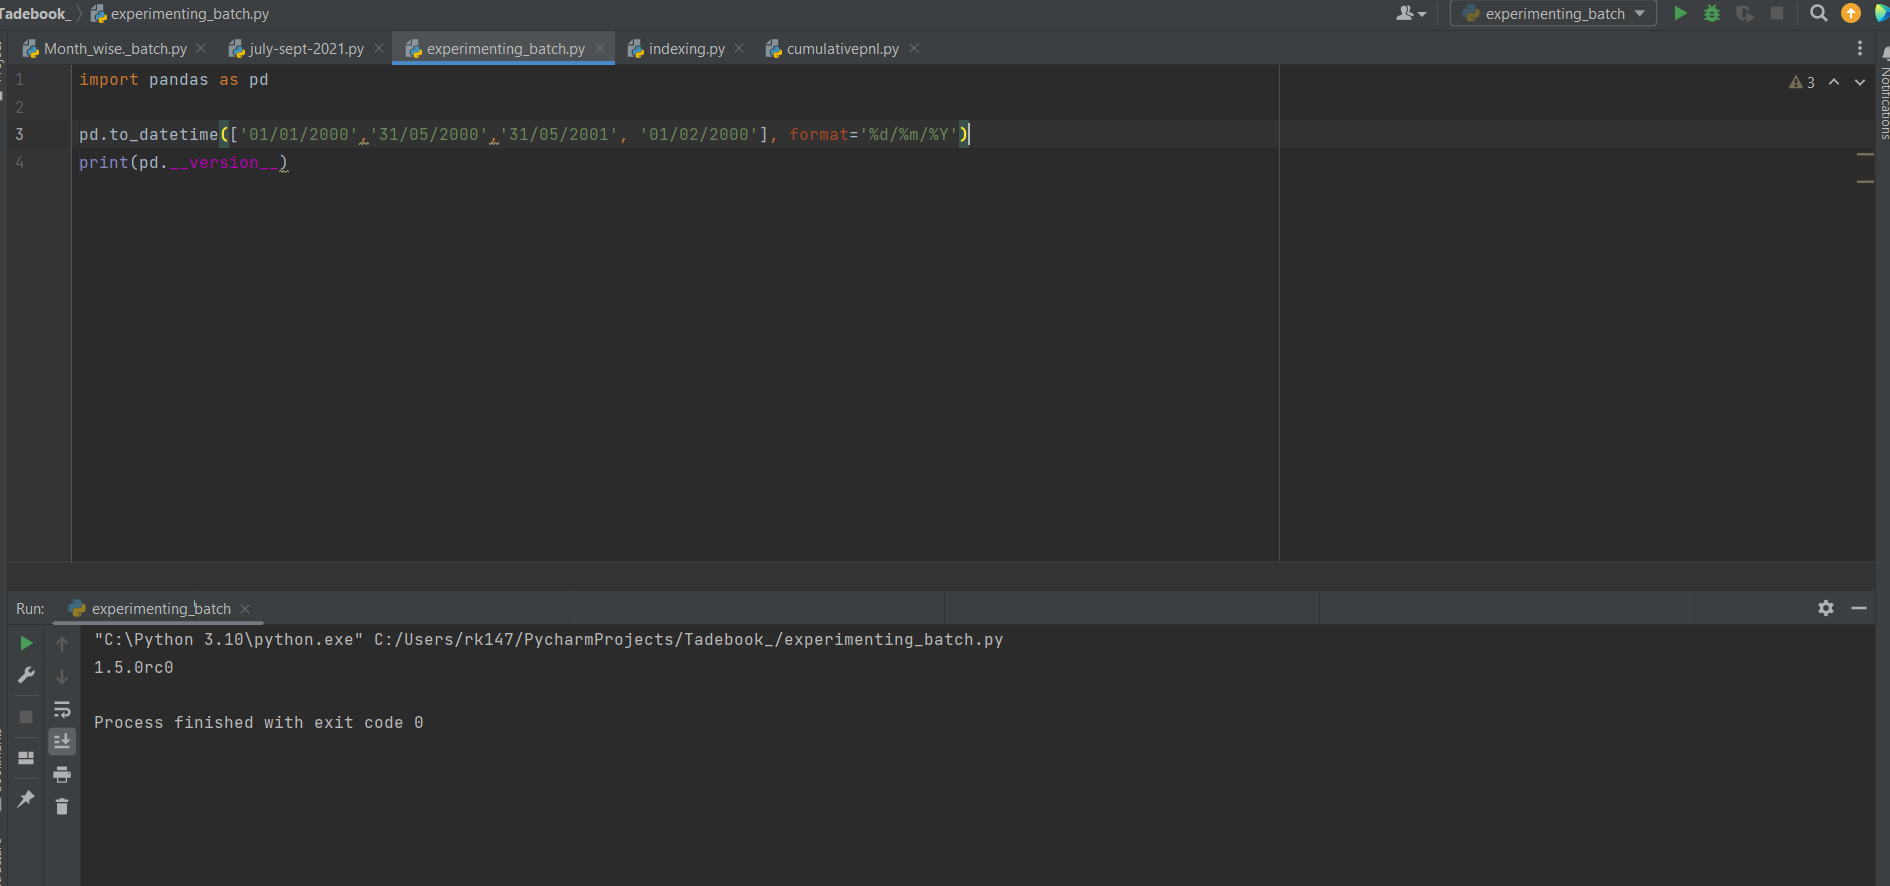
Task: Stop the process from the top toolbar
Action: coord(1777,13)
